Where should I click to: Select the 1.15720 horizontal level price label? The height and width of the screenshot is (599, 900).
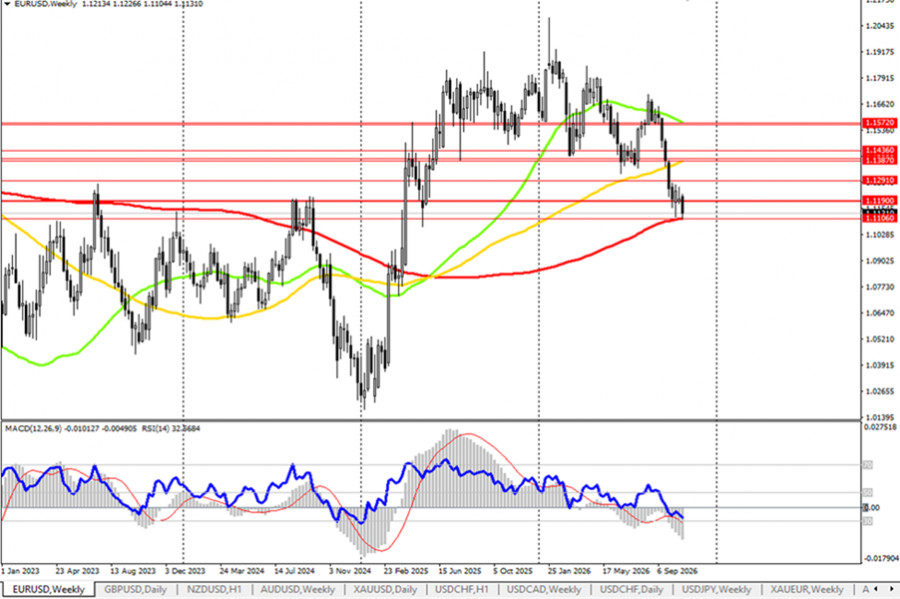click(x=879, y=123)
